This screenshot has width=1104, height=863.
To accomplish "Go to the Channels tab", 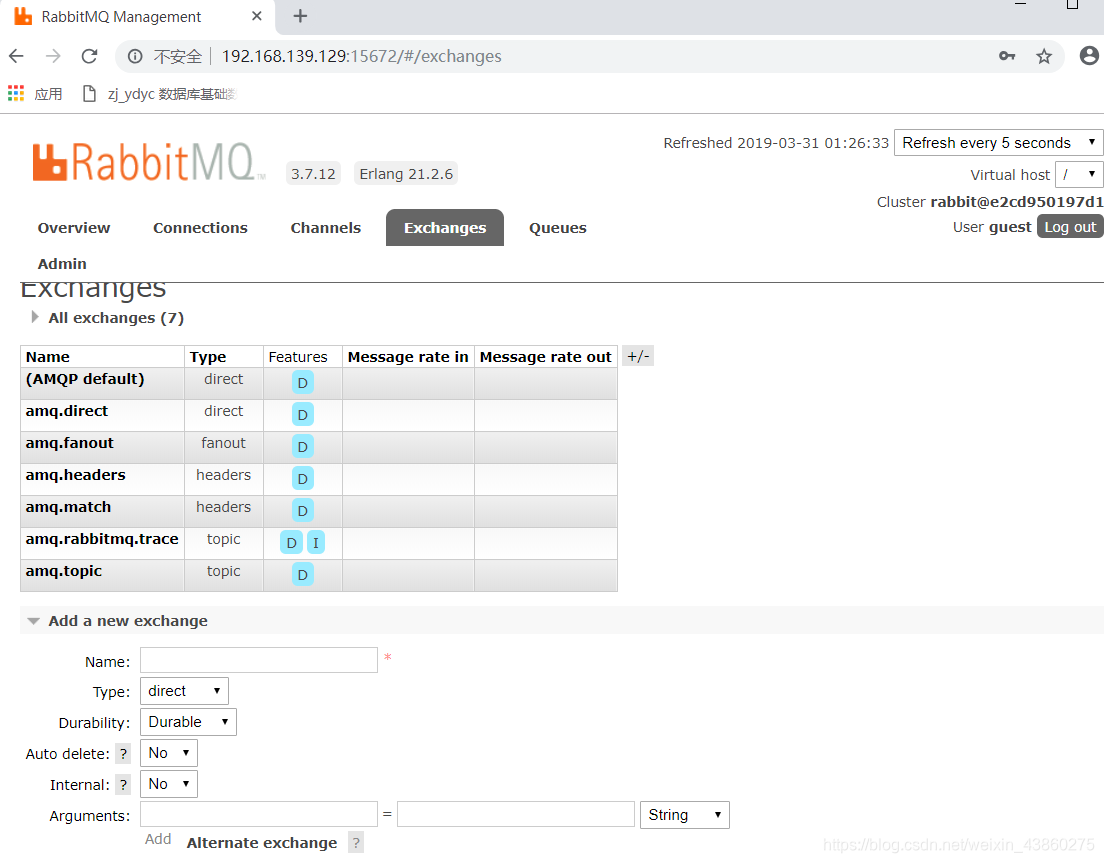I will pos(326,228).
